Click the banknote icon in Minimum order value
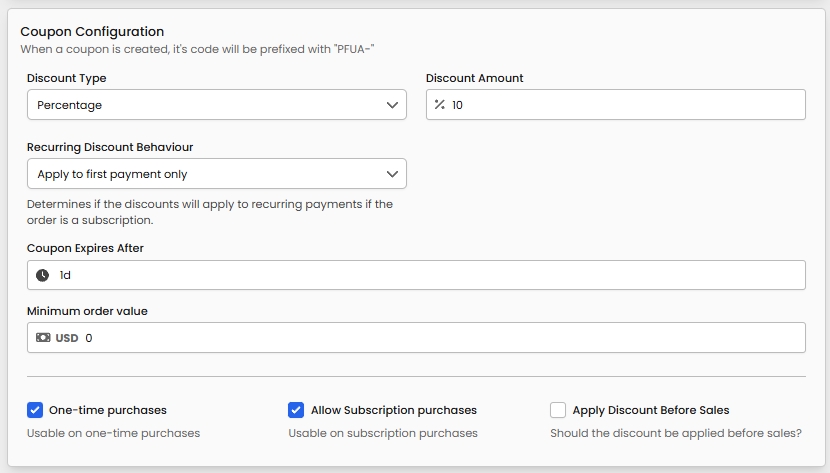This screenshot has height=473, width=830. pos(43,338)
